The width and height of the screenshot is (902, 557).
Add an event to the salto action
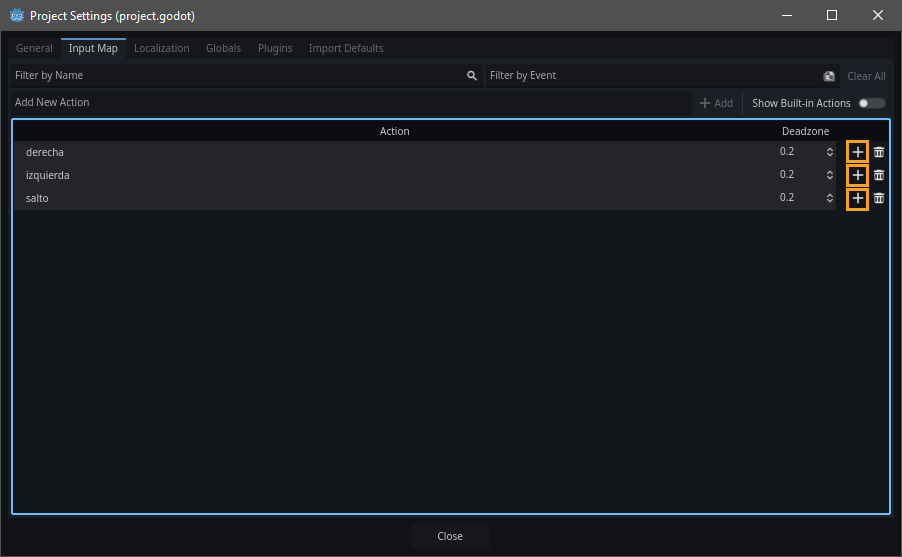[857, 198]
